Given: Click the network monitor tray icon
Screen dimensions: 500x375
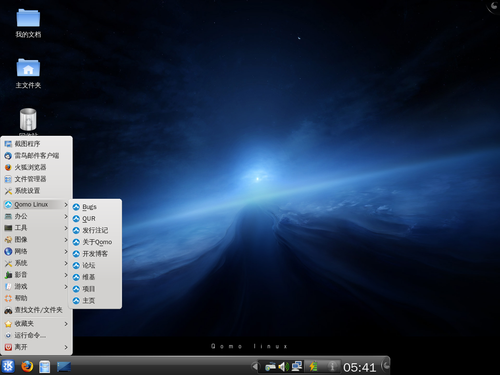Looking at the screenshot, I should (297, 366).
